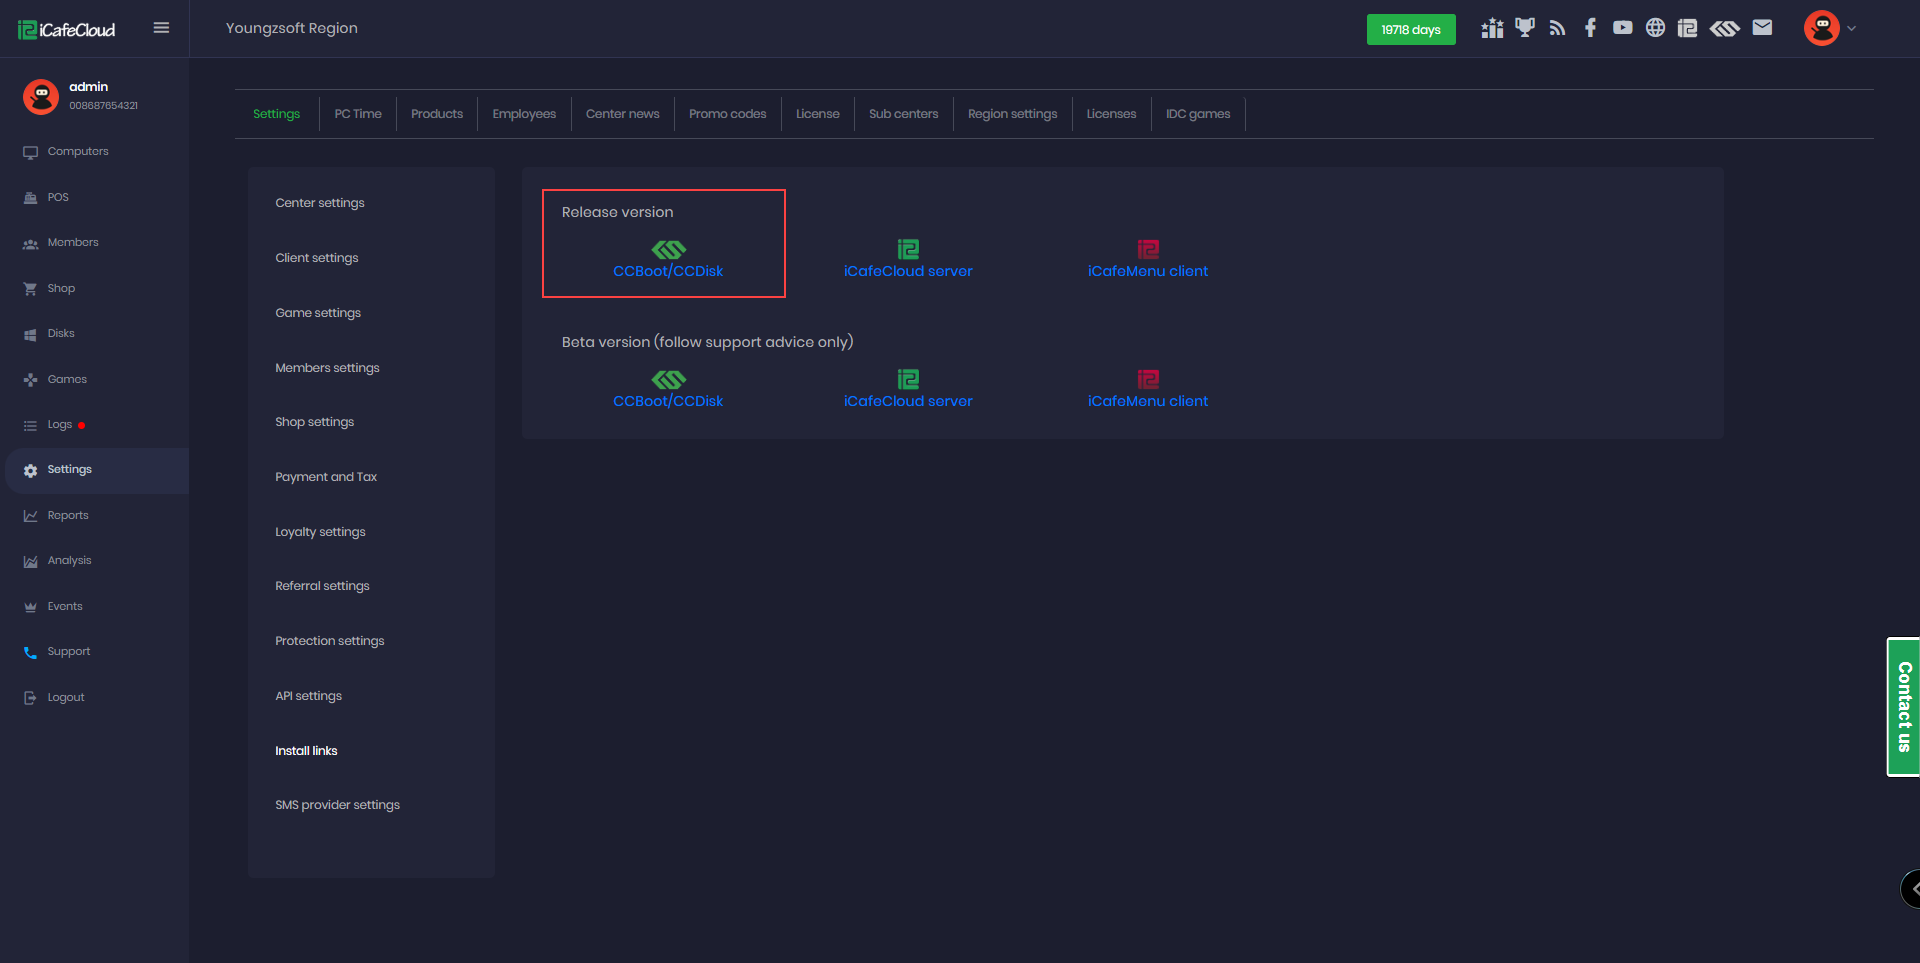Click the leaderboard stars icon
The height and width of the screenshot is (963, 1920).
pos(1492,28)
